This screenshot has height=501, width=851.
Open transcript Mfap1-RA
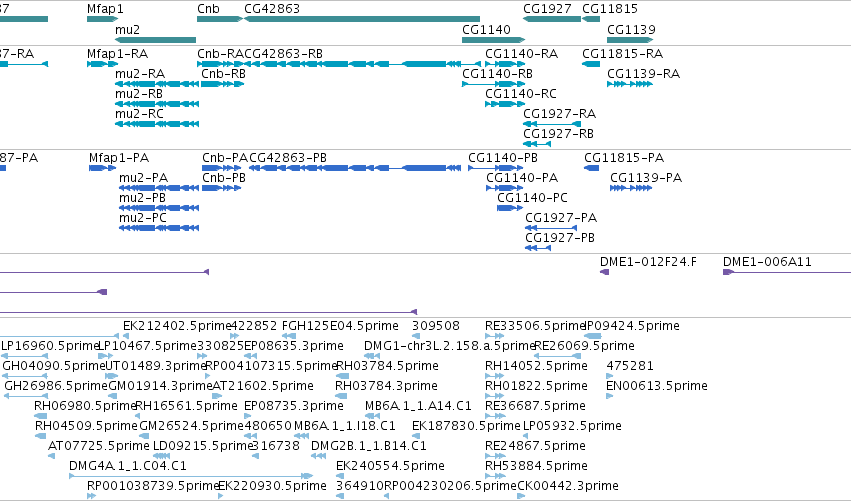[x=117, y=54]
